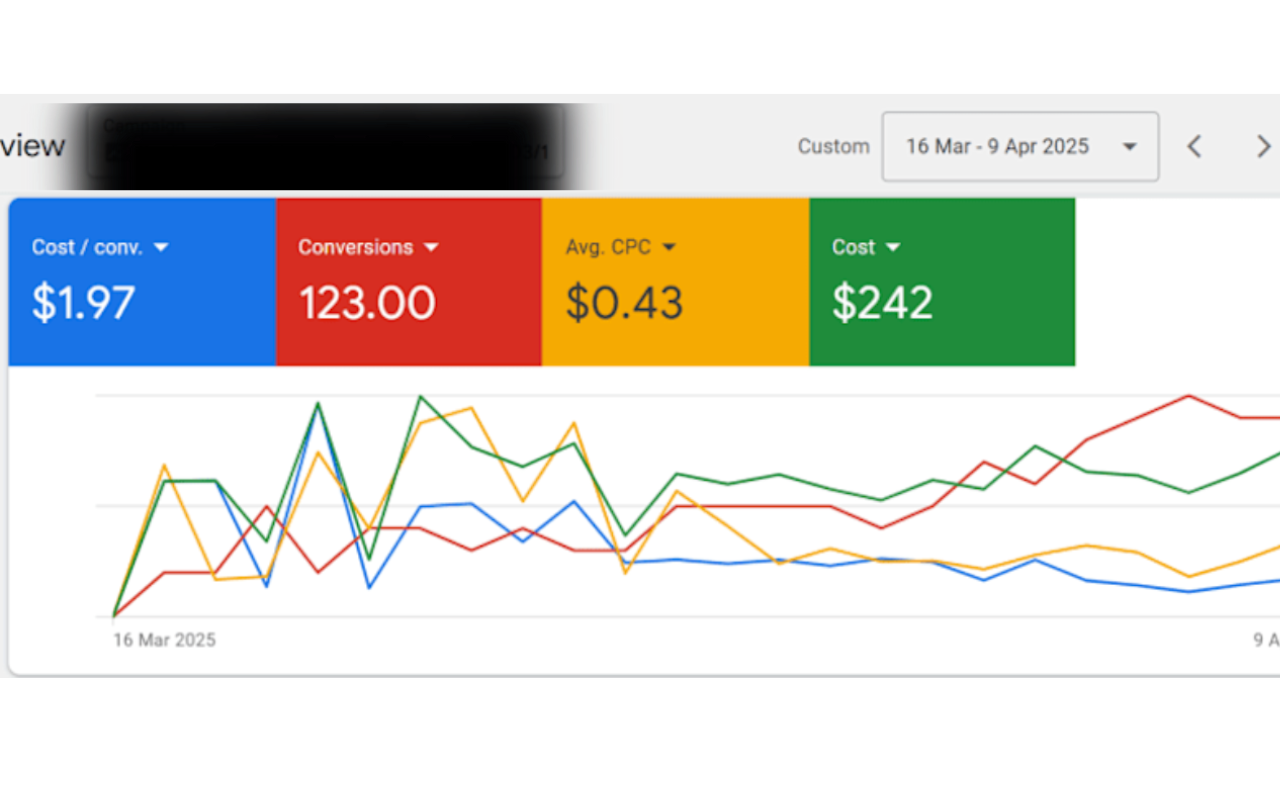Click the chart origin where lines start
This screenshot has height=796, width=1280.
pyautogui.click(x=113, y=616)
